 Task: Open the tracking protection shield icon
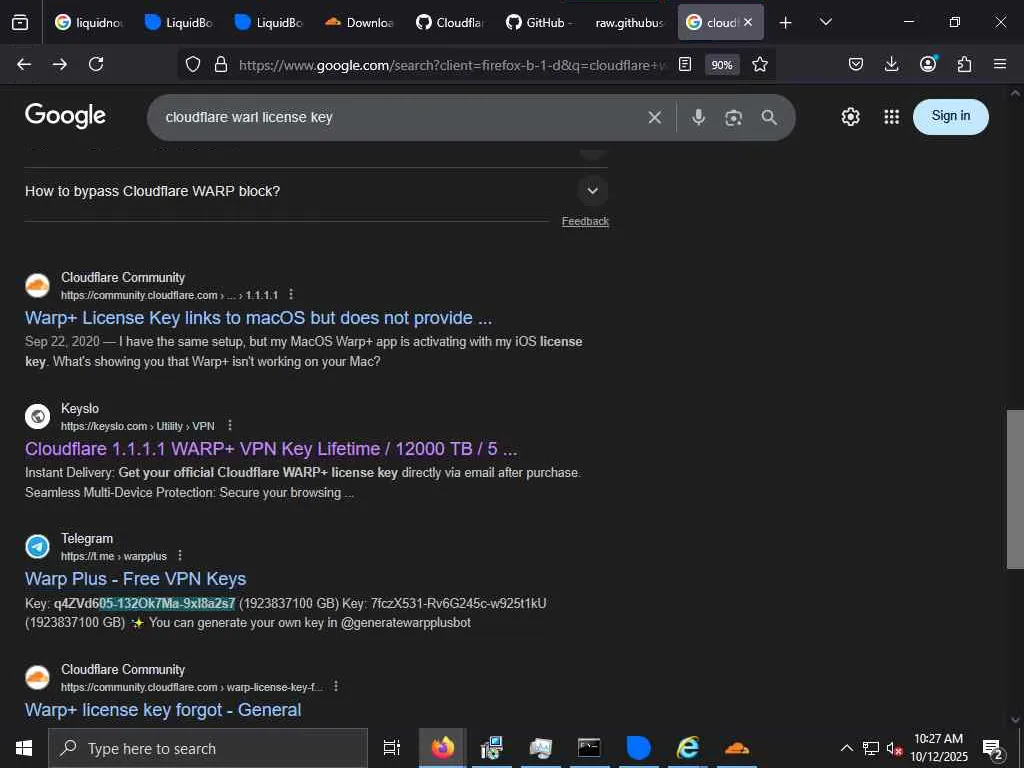[x=193, y=64]
